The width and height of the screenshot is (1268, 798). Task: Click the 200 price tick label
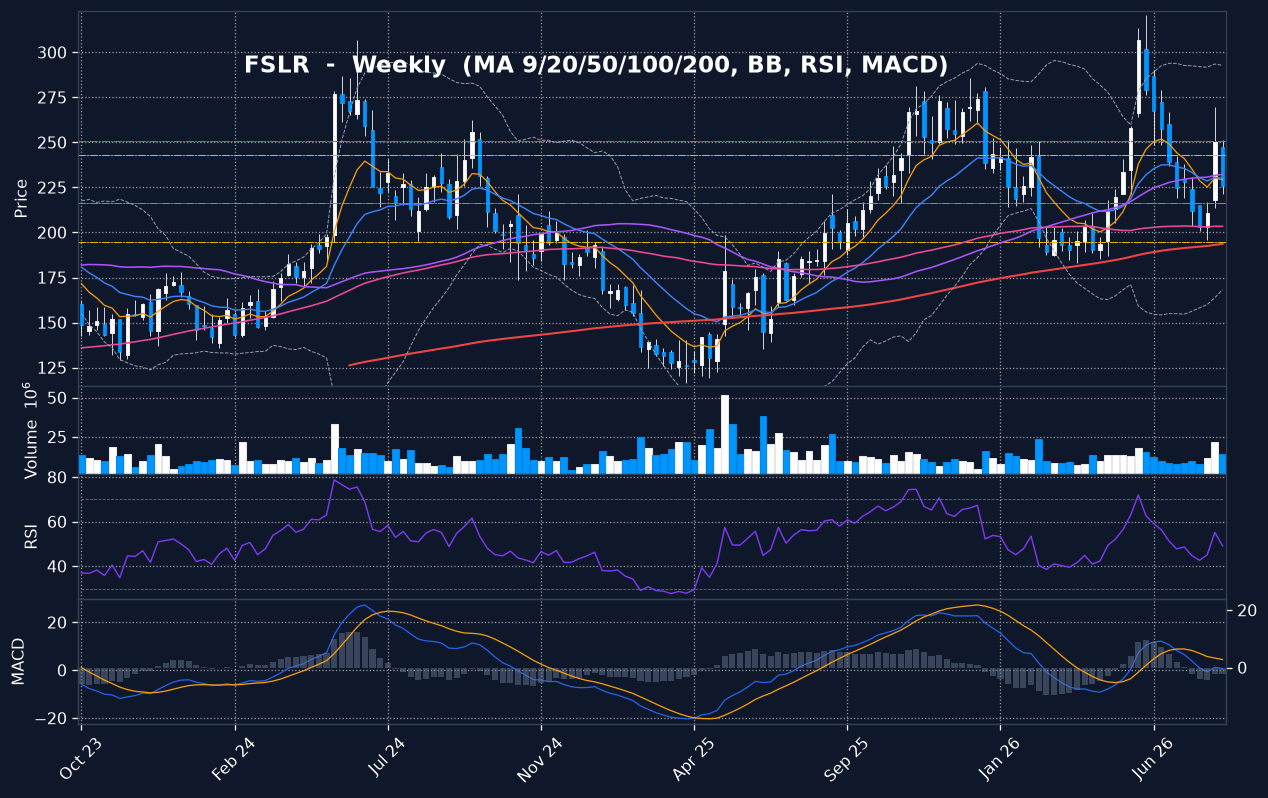[x=53, y=233]
